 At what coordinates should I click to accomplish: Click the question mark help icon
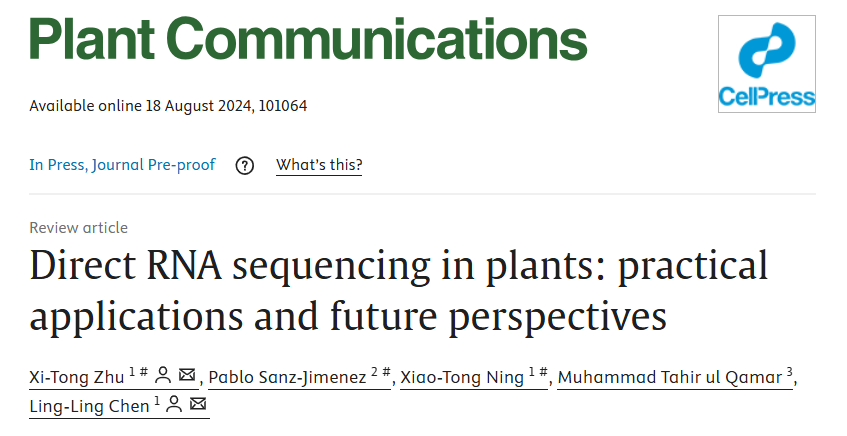[245, 165]
